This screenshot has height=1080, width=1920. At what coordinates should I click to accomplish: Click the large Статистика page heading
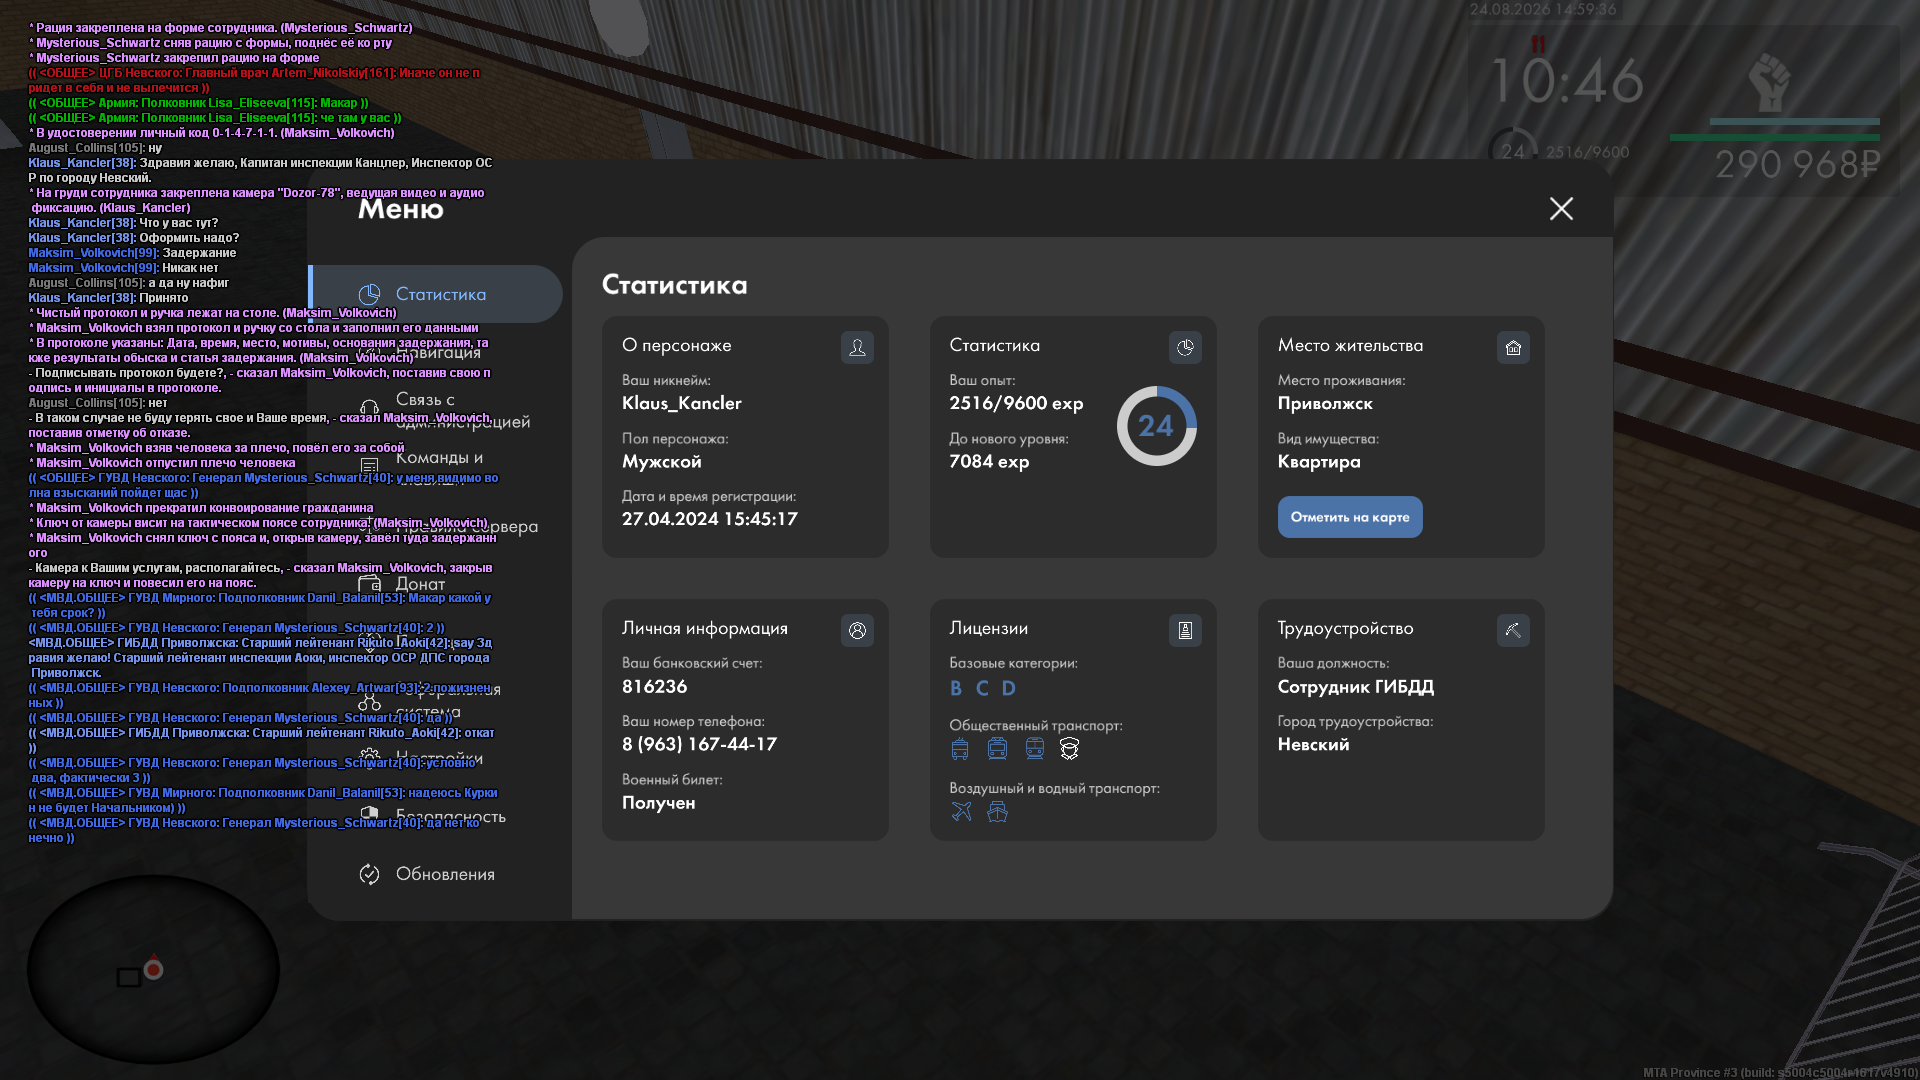tap(674, 285)
